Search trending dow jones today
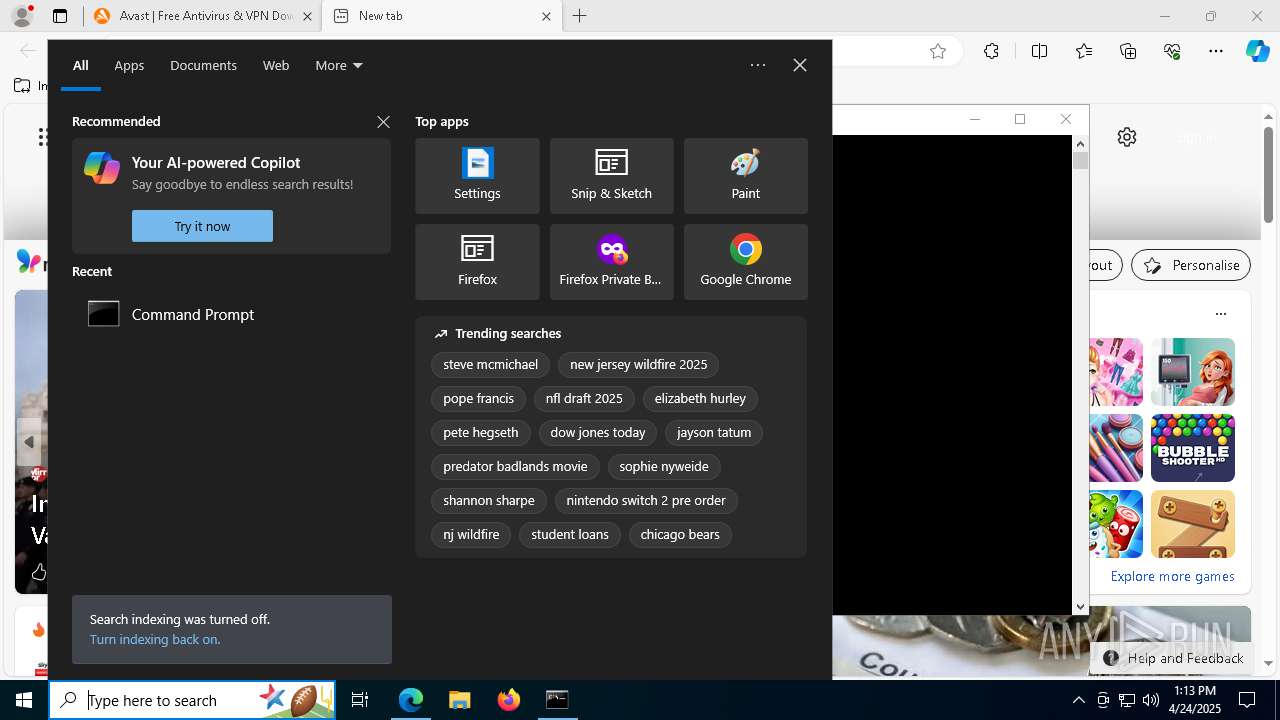This screenshot has height=720, width=1280. (x=598, y=433)
